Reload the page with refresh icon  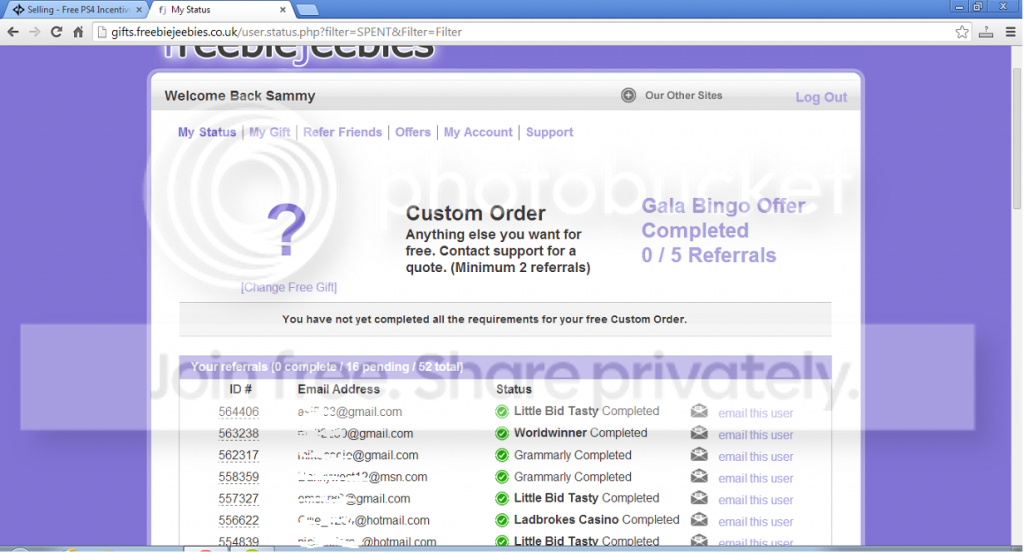[57, 32]
